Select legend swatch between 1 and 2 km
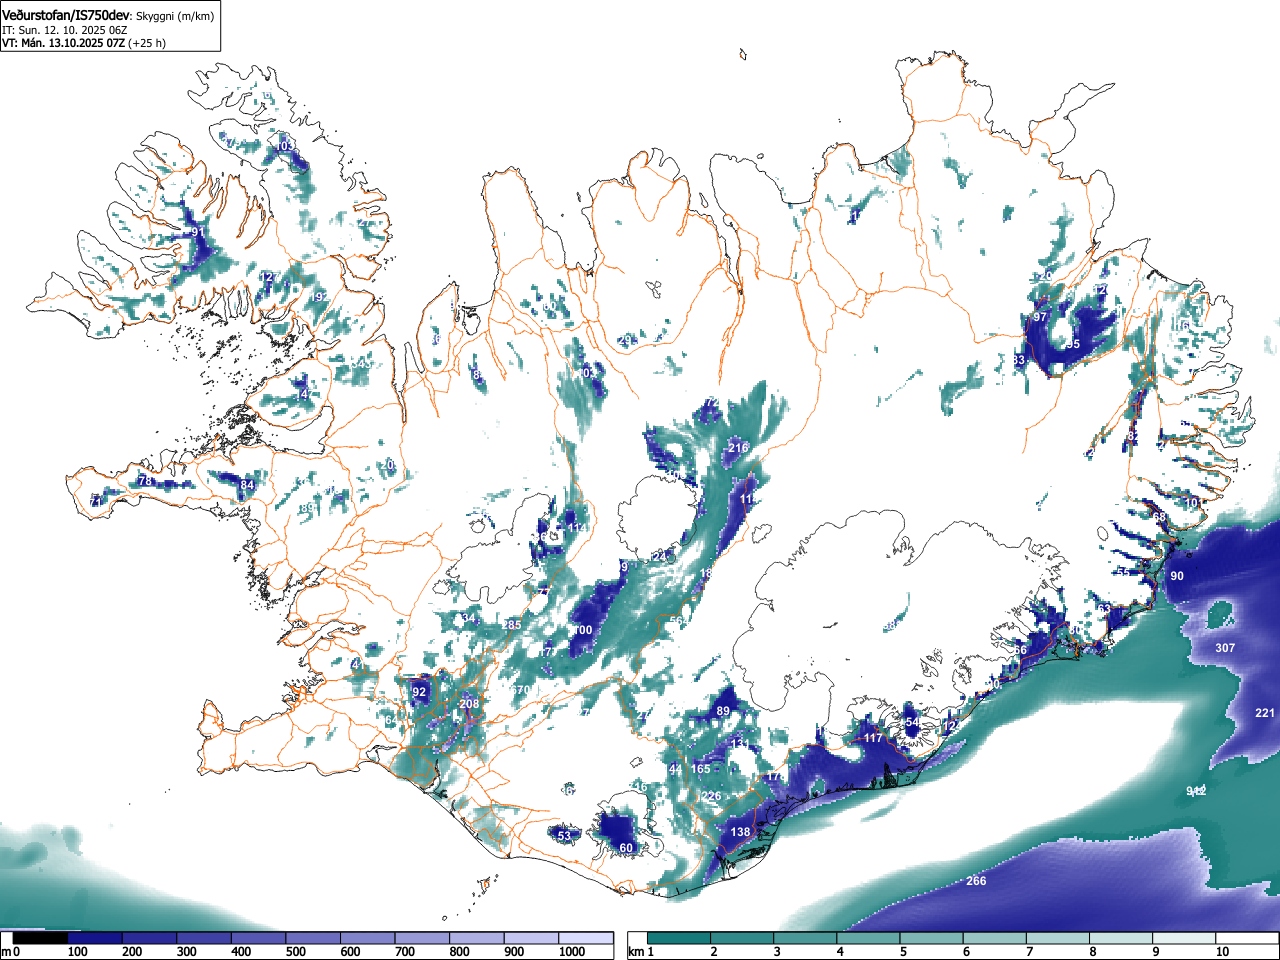Viewport: 1280px width, 960px height. pos(680,938)
